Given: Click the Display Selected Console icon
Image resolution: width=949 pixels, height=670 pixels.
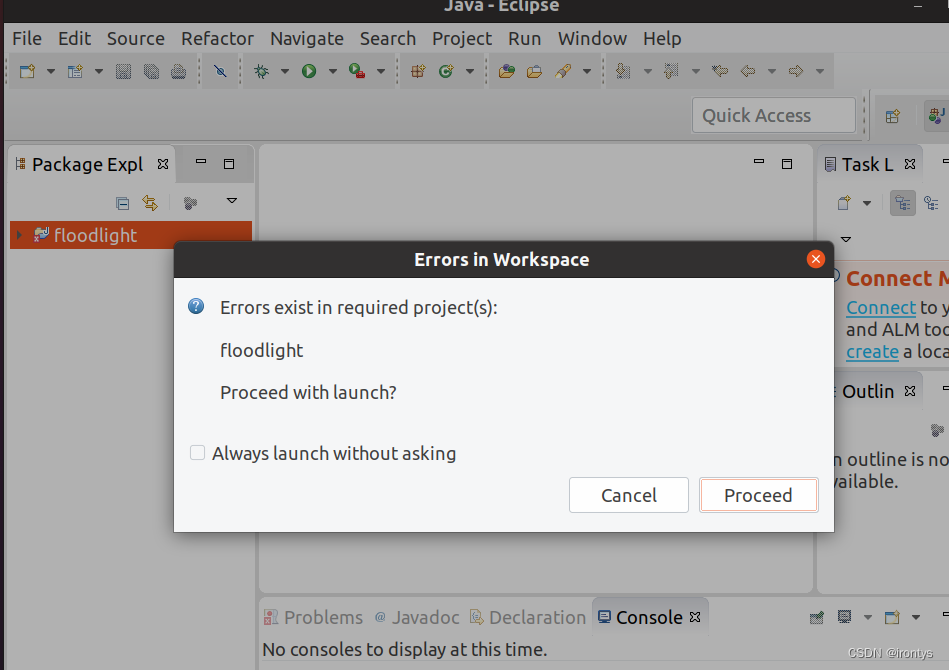Looking at the screenshot, I should click(x=844, y=617).
